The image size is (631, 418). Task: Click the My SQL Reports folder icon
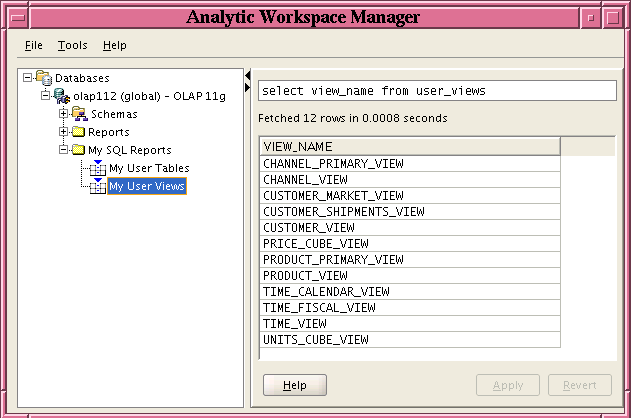pyautogui.click(x=79, y=150)
